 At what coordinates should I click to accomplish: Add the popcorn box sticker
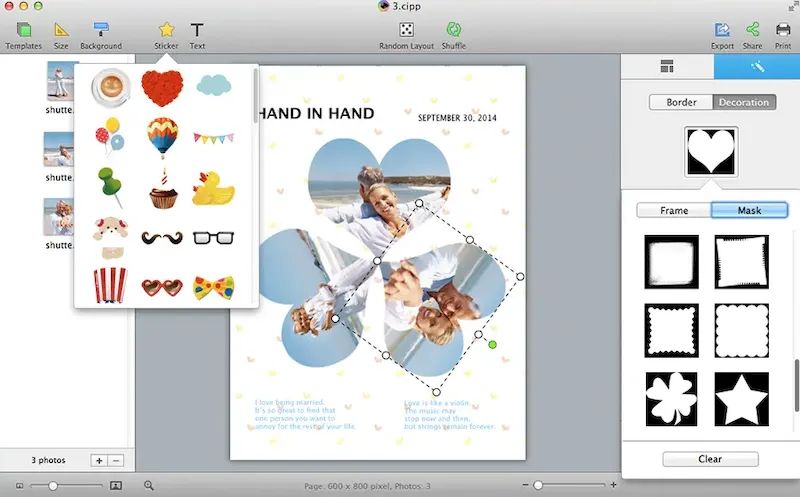pyautogui.click(x=110, y=285)
